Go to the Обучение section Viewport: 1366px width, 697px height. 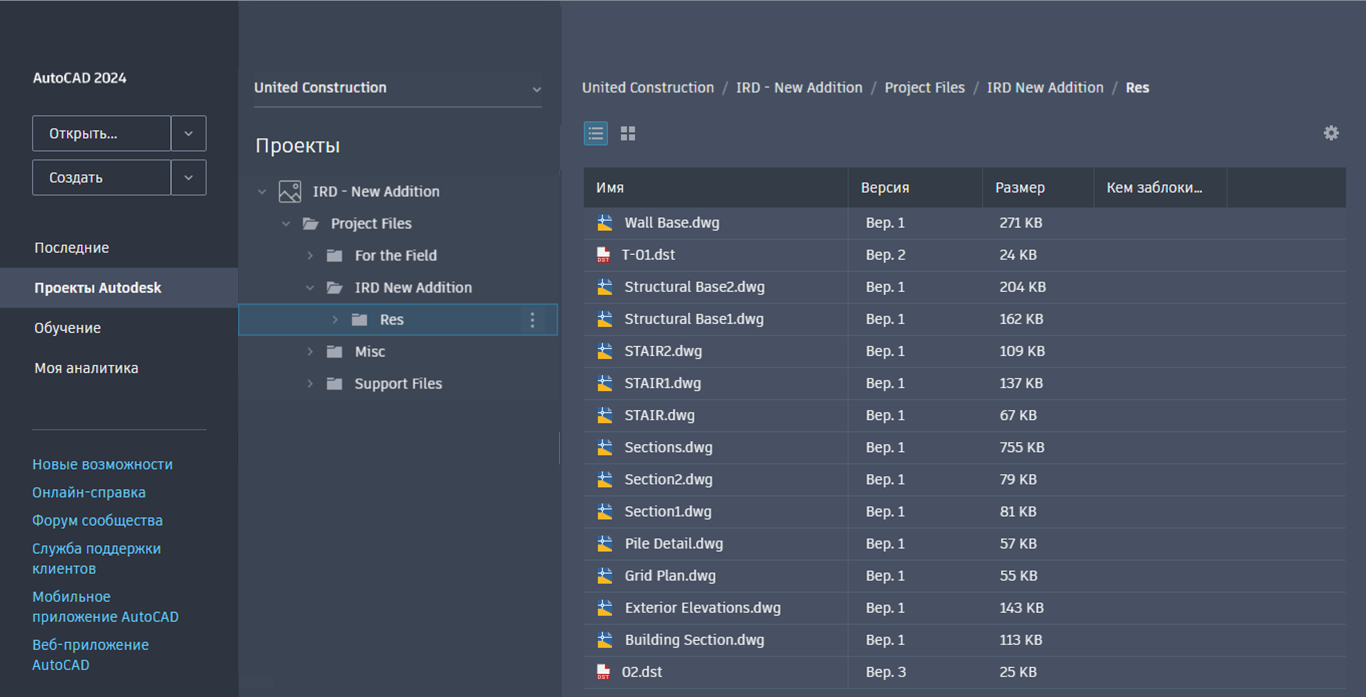point(68,328)
